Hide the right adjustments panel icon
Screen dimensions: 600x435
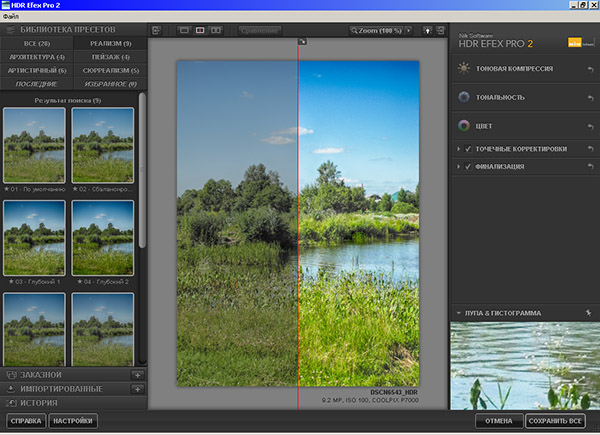pos(440,30)
